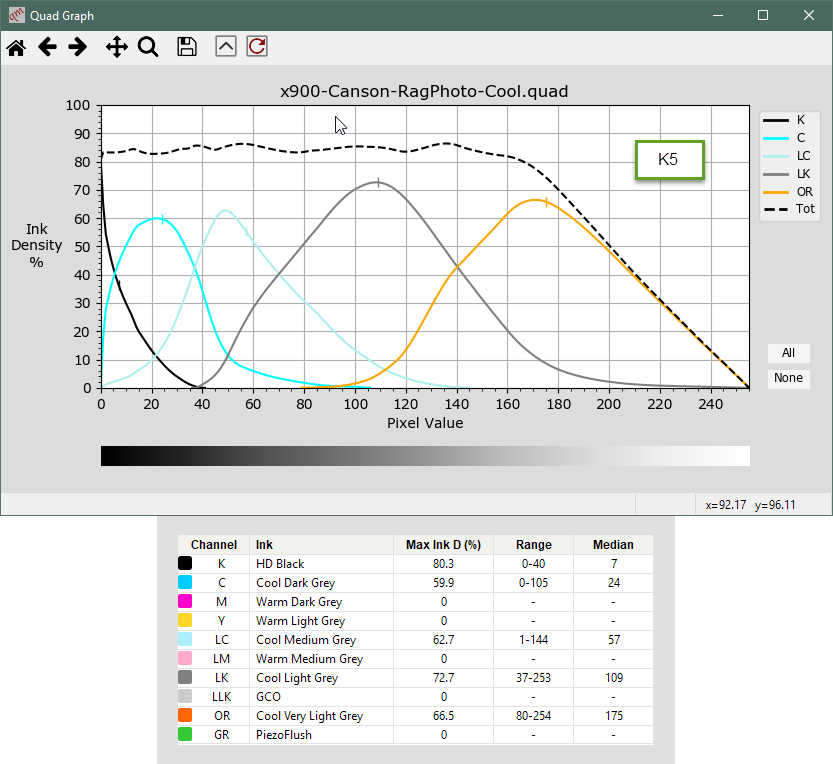Click the up caret toolbar icon
Screen dimensions: 833x764
pos(226,46)
